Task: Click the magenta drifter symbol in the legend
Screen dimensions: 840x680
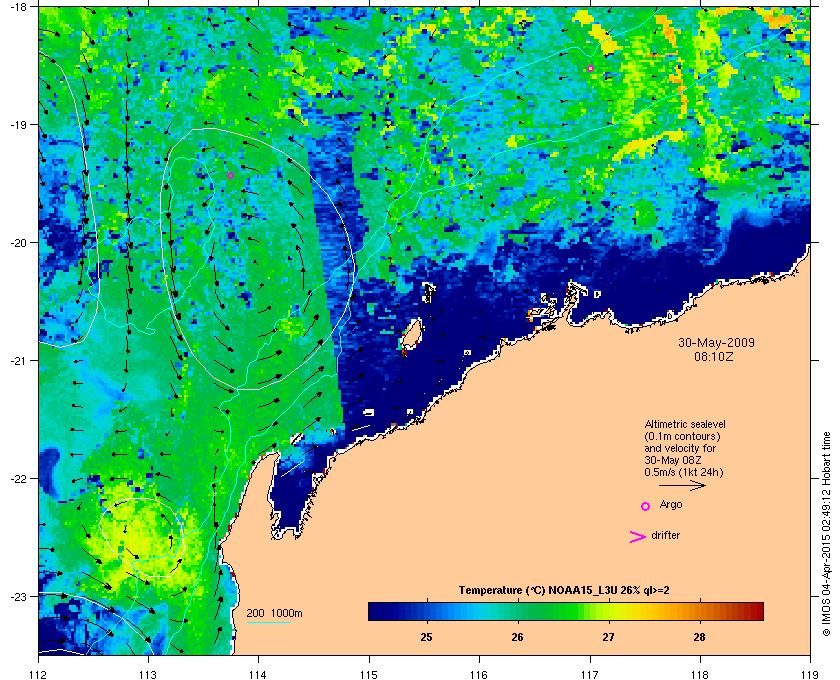Action: 637,537
